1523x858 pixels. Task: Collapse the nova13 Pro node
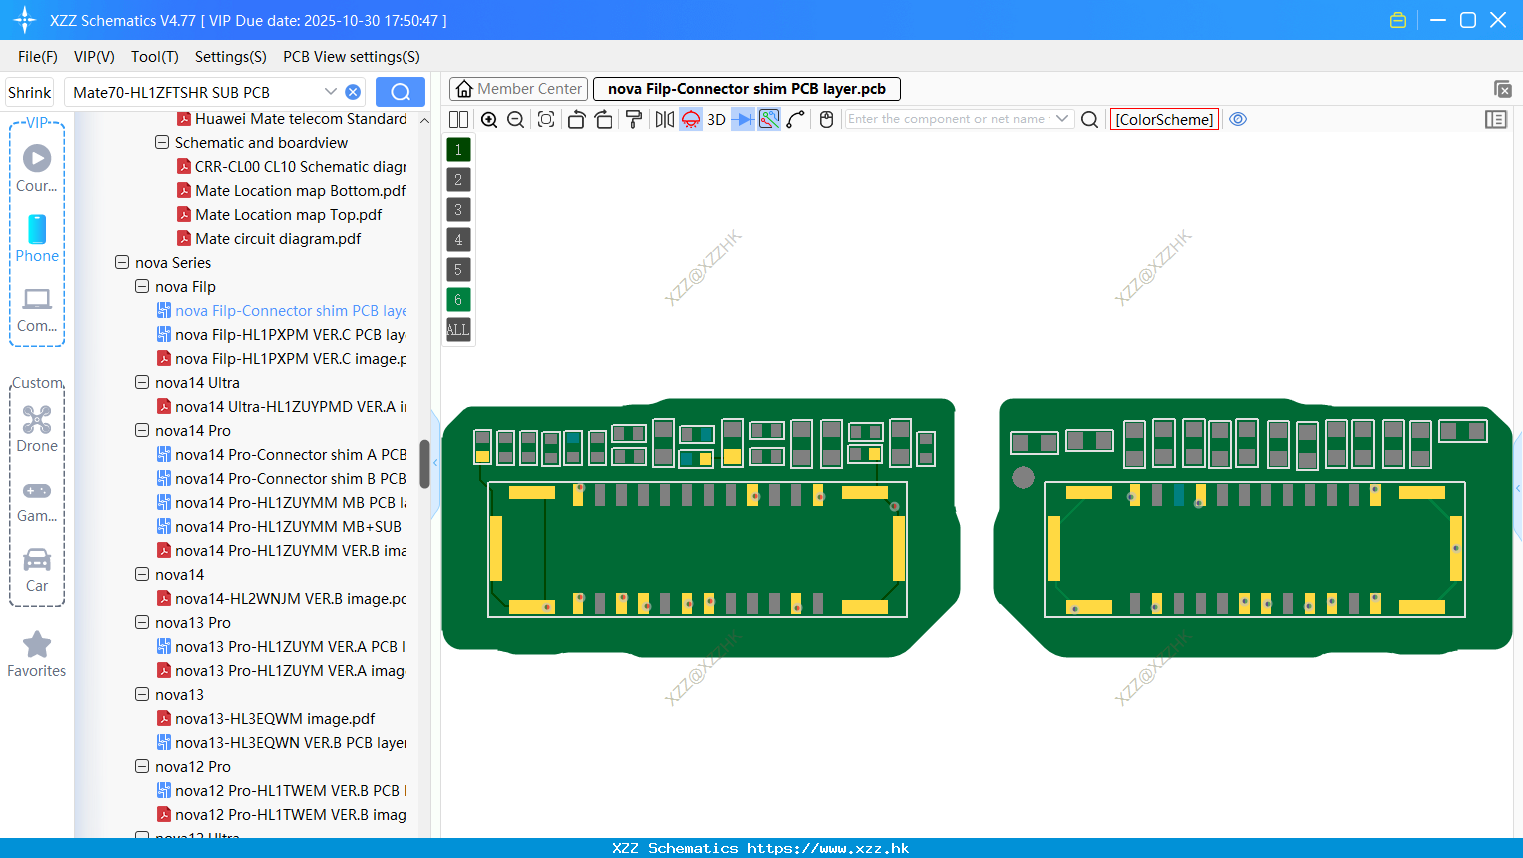(142, 623)
